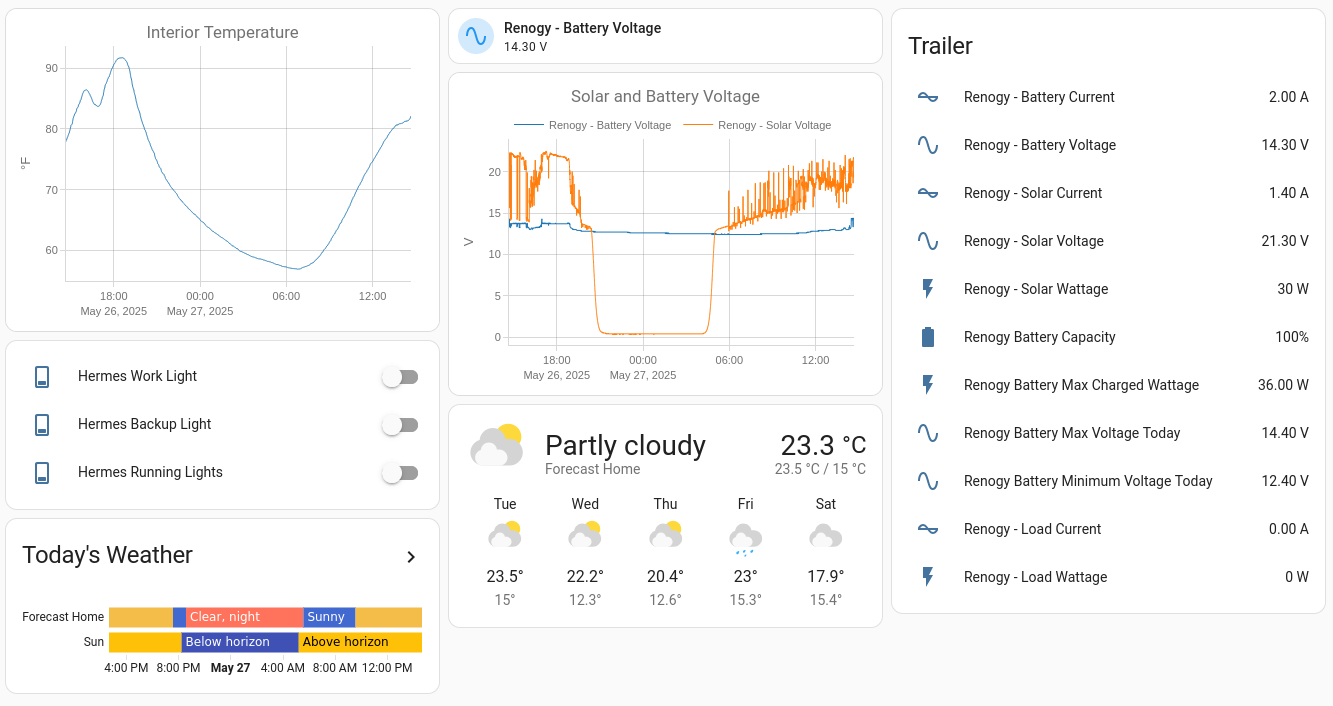Toggle Renogy - Solar Voltage legend series
1333x706 pixels.
tap(757, 125)
